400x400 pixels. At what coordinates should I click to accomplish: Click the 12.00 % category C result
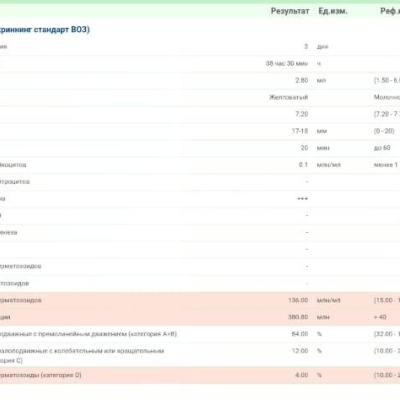coord(300,351)
